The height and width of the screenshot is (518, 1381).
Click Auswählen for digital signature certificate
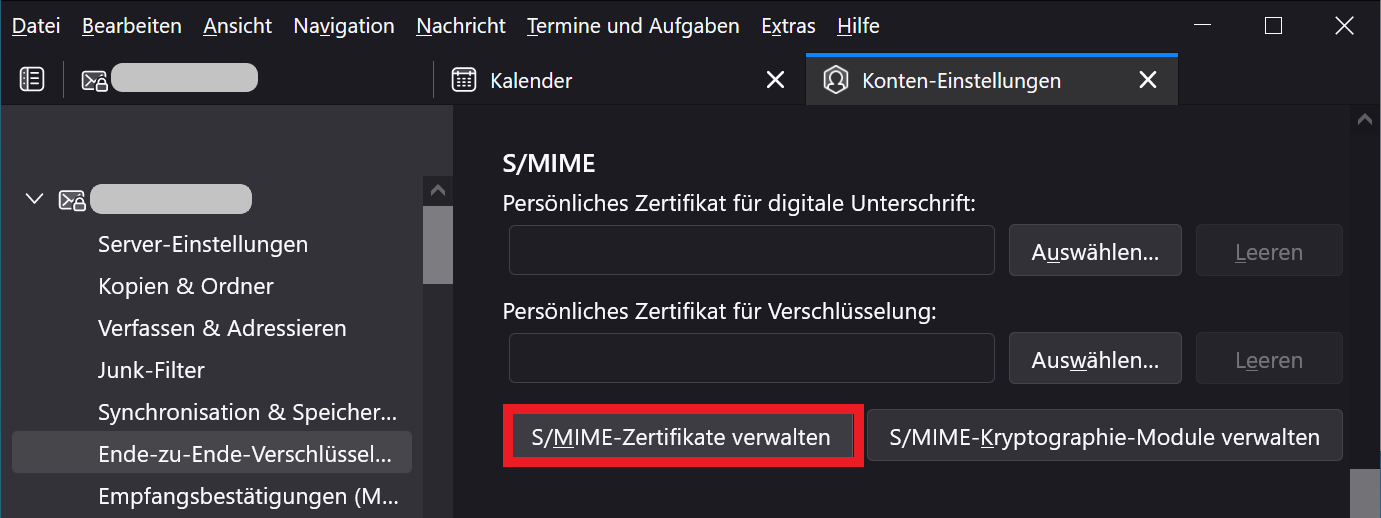pyautogui.click(x=1095, y=252)
